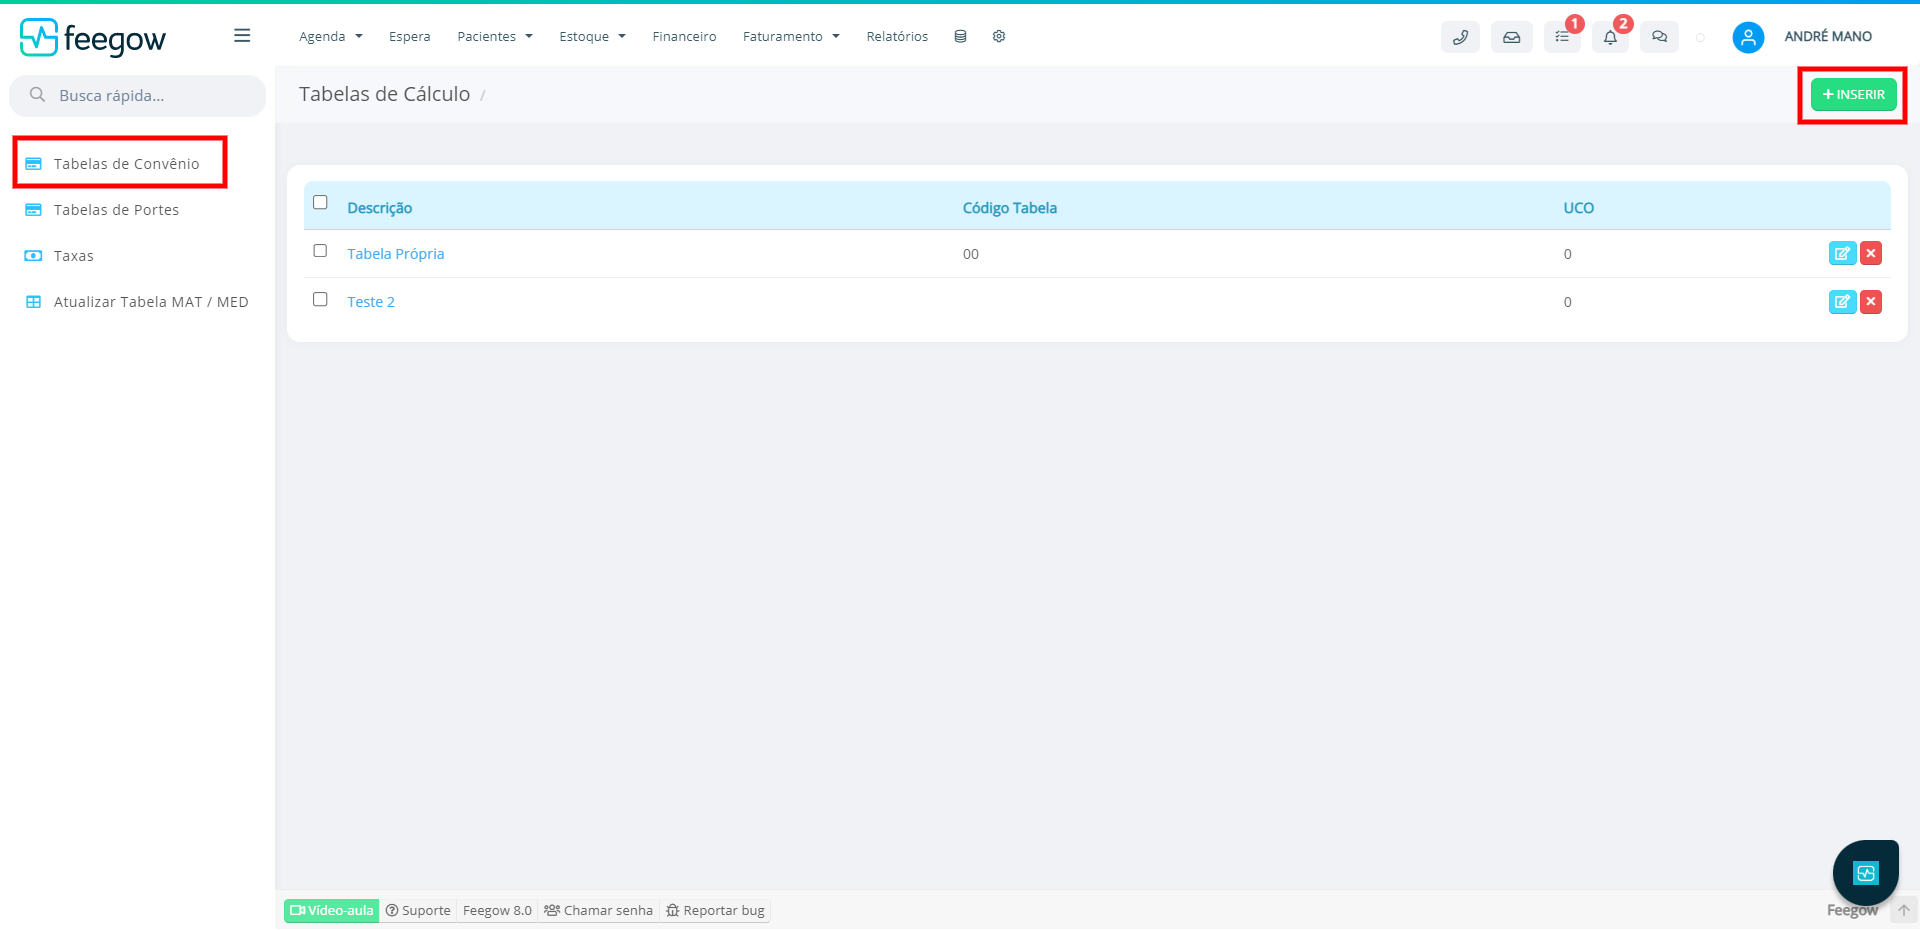This screenshot has width=1920, height=930.
Task: Open the Relatórios menu item
Action: pyautogui.click(x=897, y=36)
